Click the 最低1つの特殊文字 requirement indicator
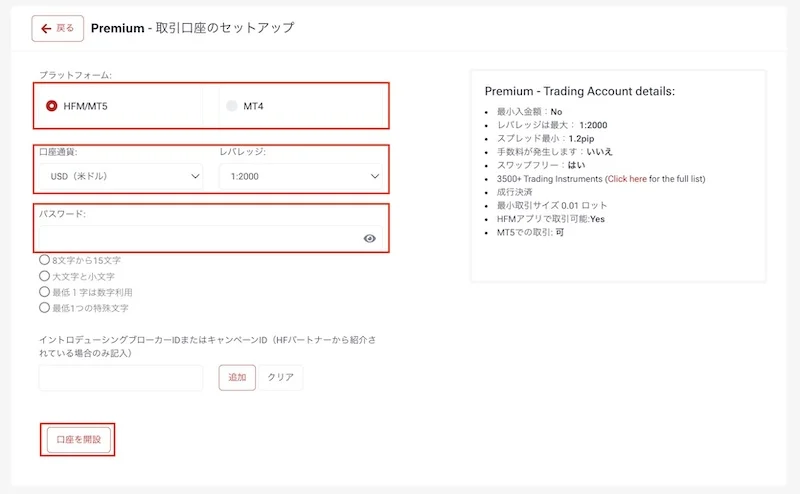This screenshot has height=494, width=800. click(44, 308)
